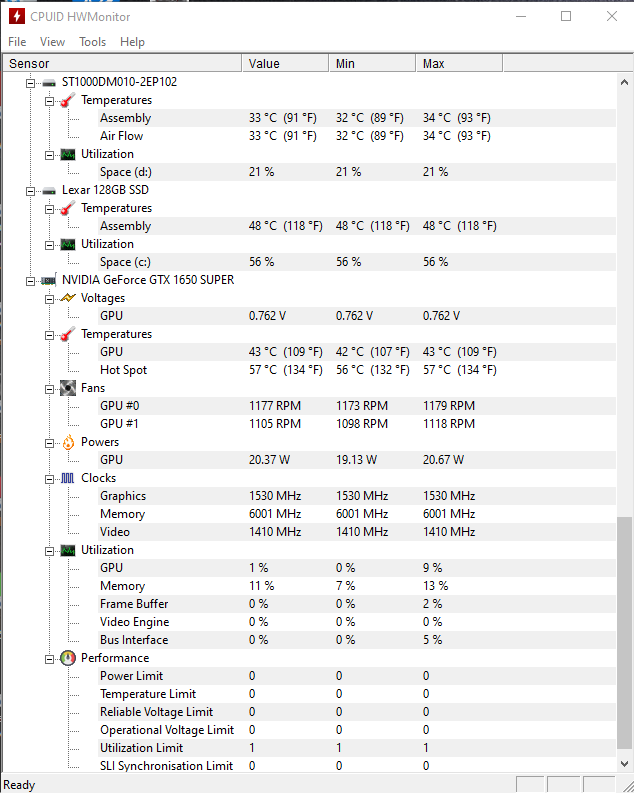The width and height of the screenshot is (634, 793).
Task: Click the Clocks waveform icon
Action: click(x=68, y=478)
